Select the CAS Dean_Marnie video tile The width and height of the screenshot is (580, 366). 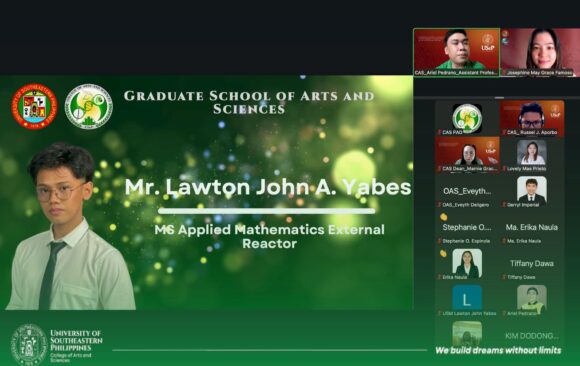[468, 154]
